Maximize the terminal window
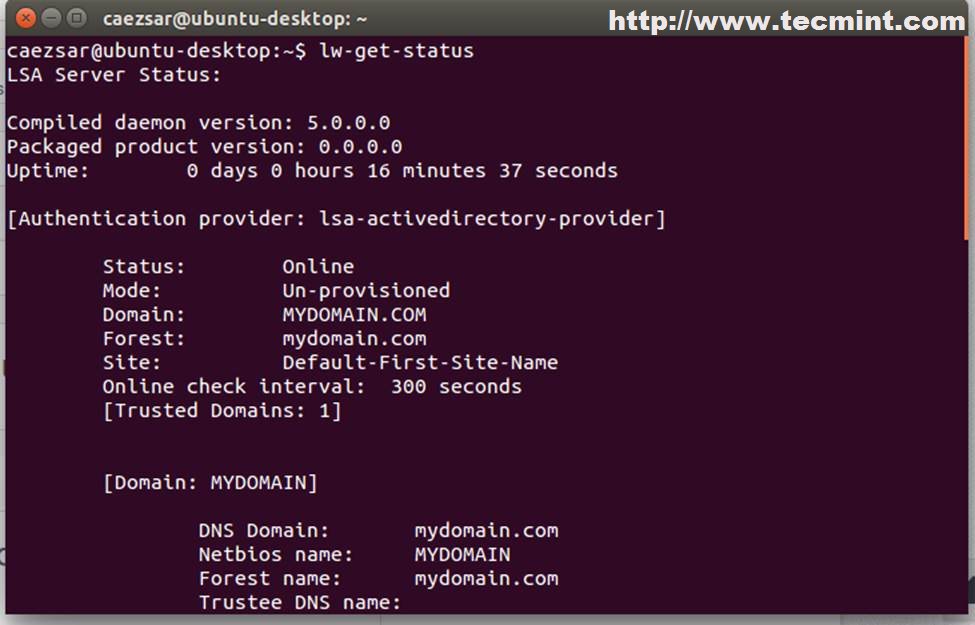 pyautogui.click(x=77, y=19)
